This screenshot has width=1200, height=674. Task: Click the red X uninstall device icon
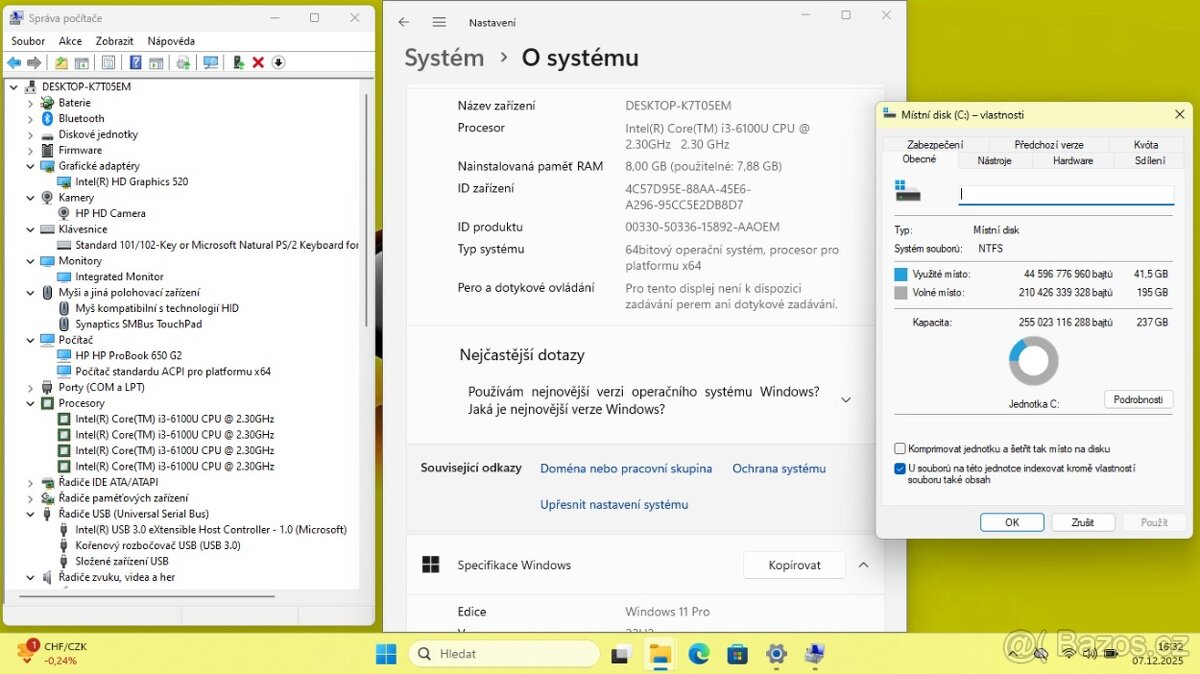click(258, 63)
